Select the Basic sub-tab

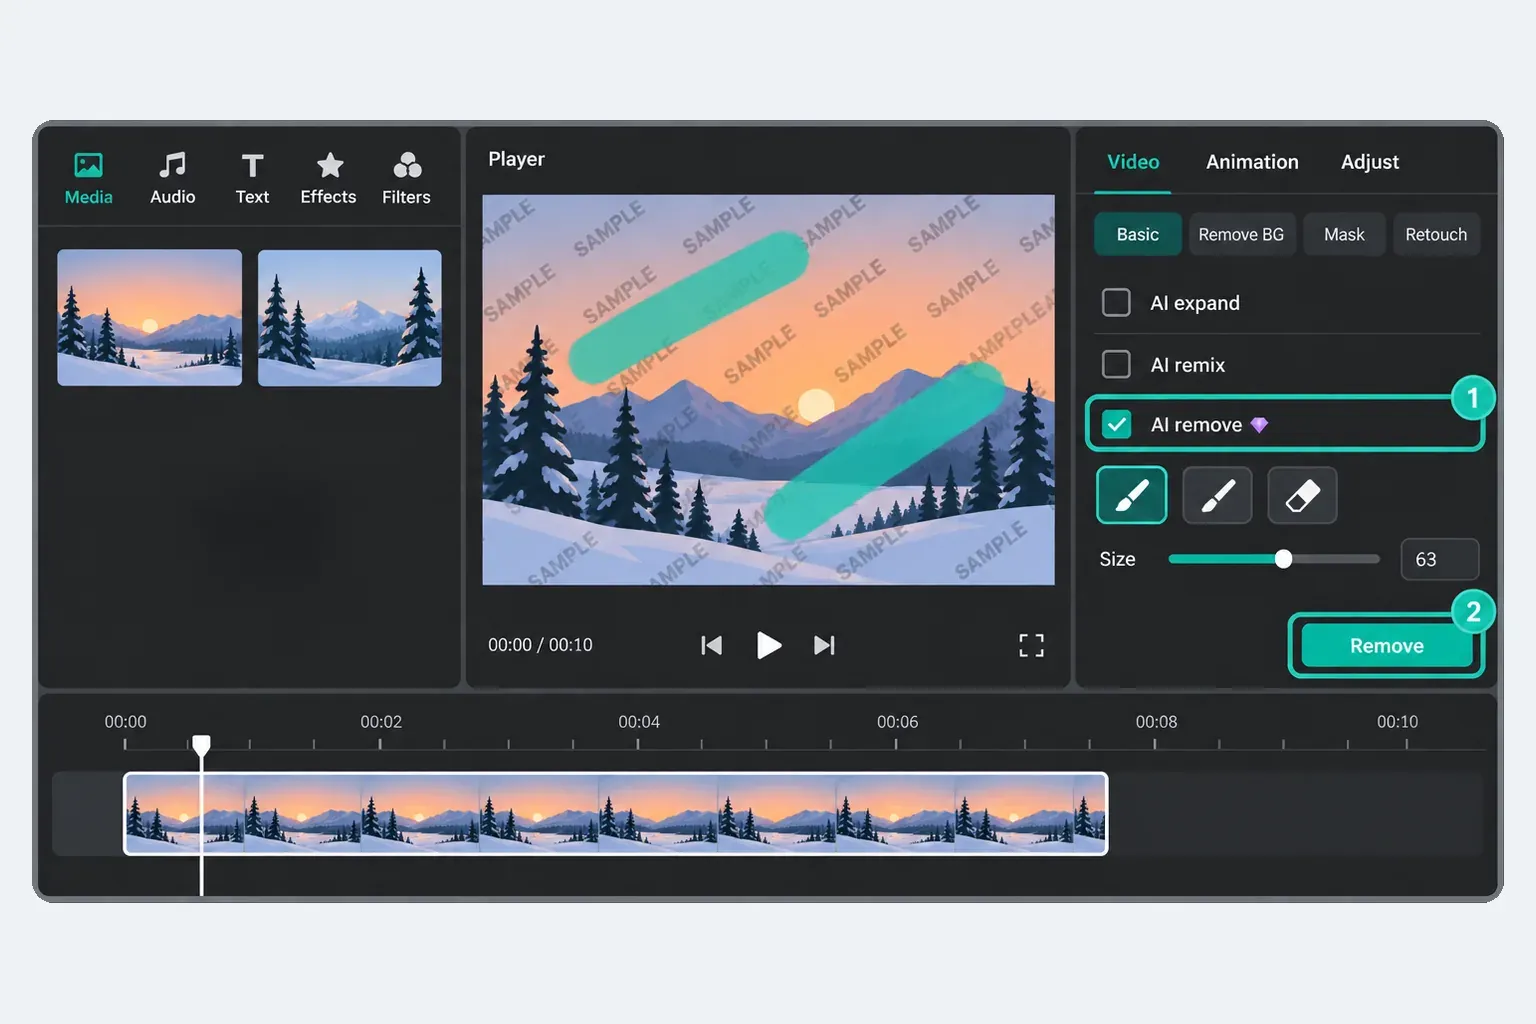pos(1137,234)
